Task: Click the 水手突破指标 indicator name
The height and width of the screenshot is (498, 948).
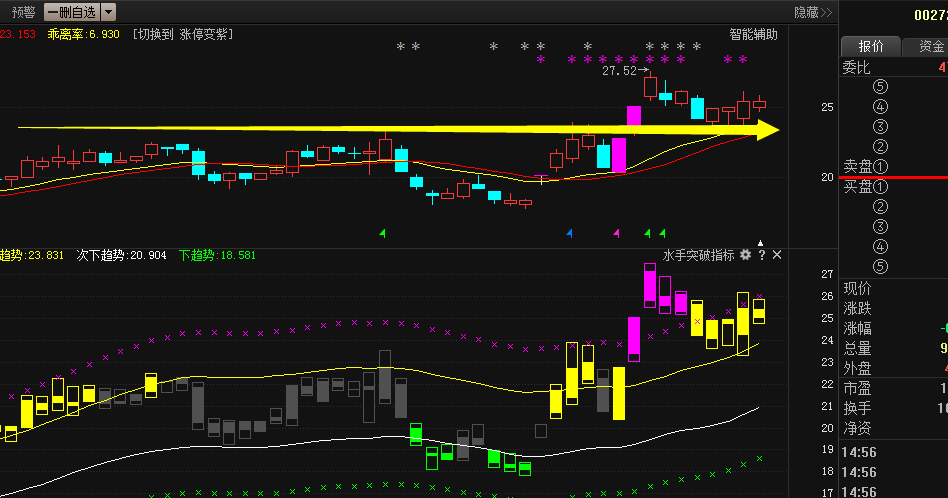Action: click(698, 255)
